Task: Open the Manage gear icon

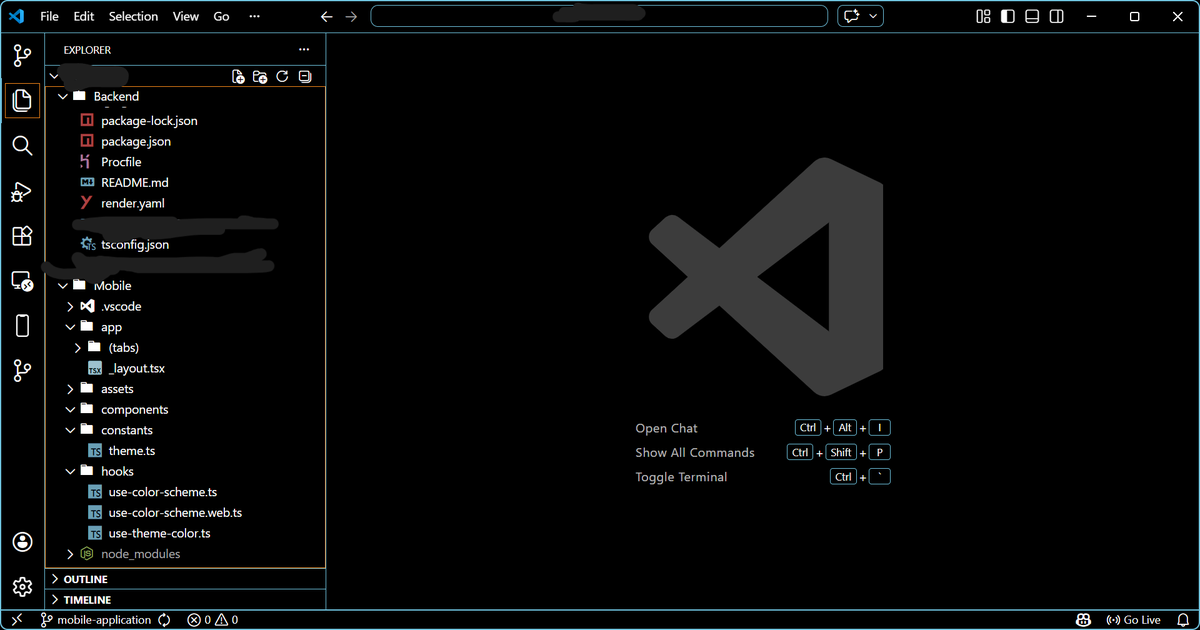Action: (x=22, y=587)
